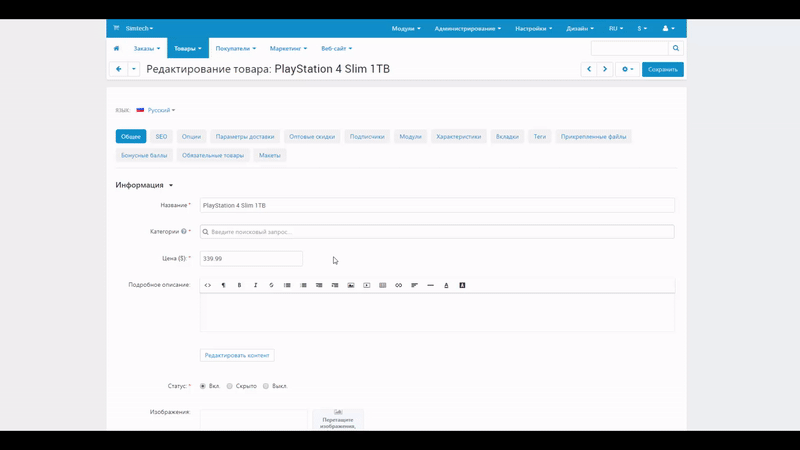Insert image using the editor toolbar
This screenshot has height=450, width=800.
(x=351, y=285)
